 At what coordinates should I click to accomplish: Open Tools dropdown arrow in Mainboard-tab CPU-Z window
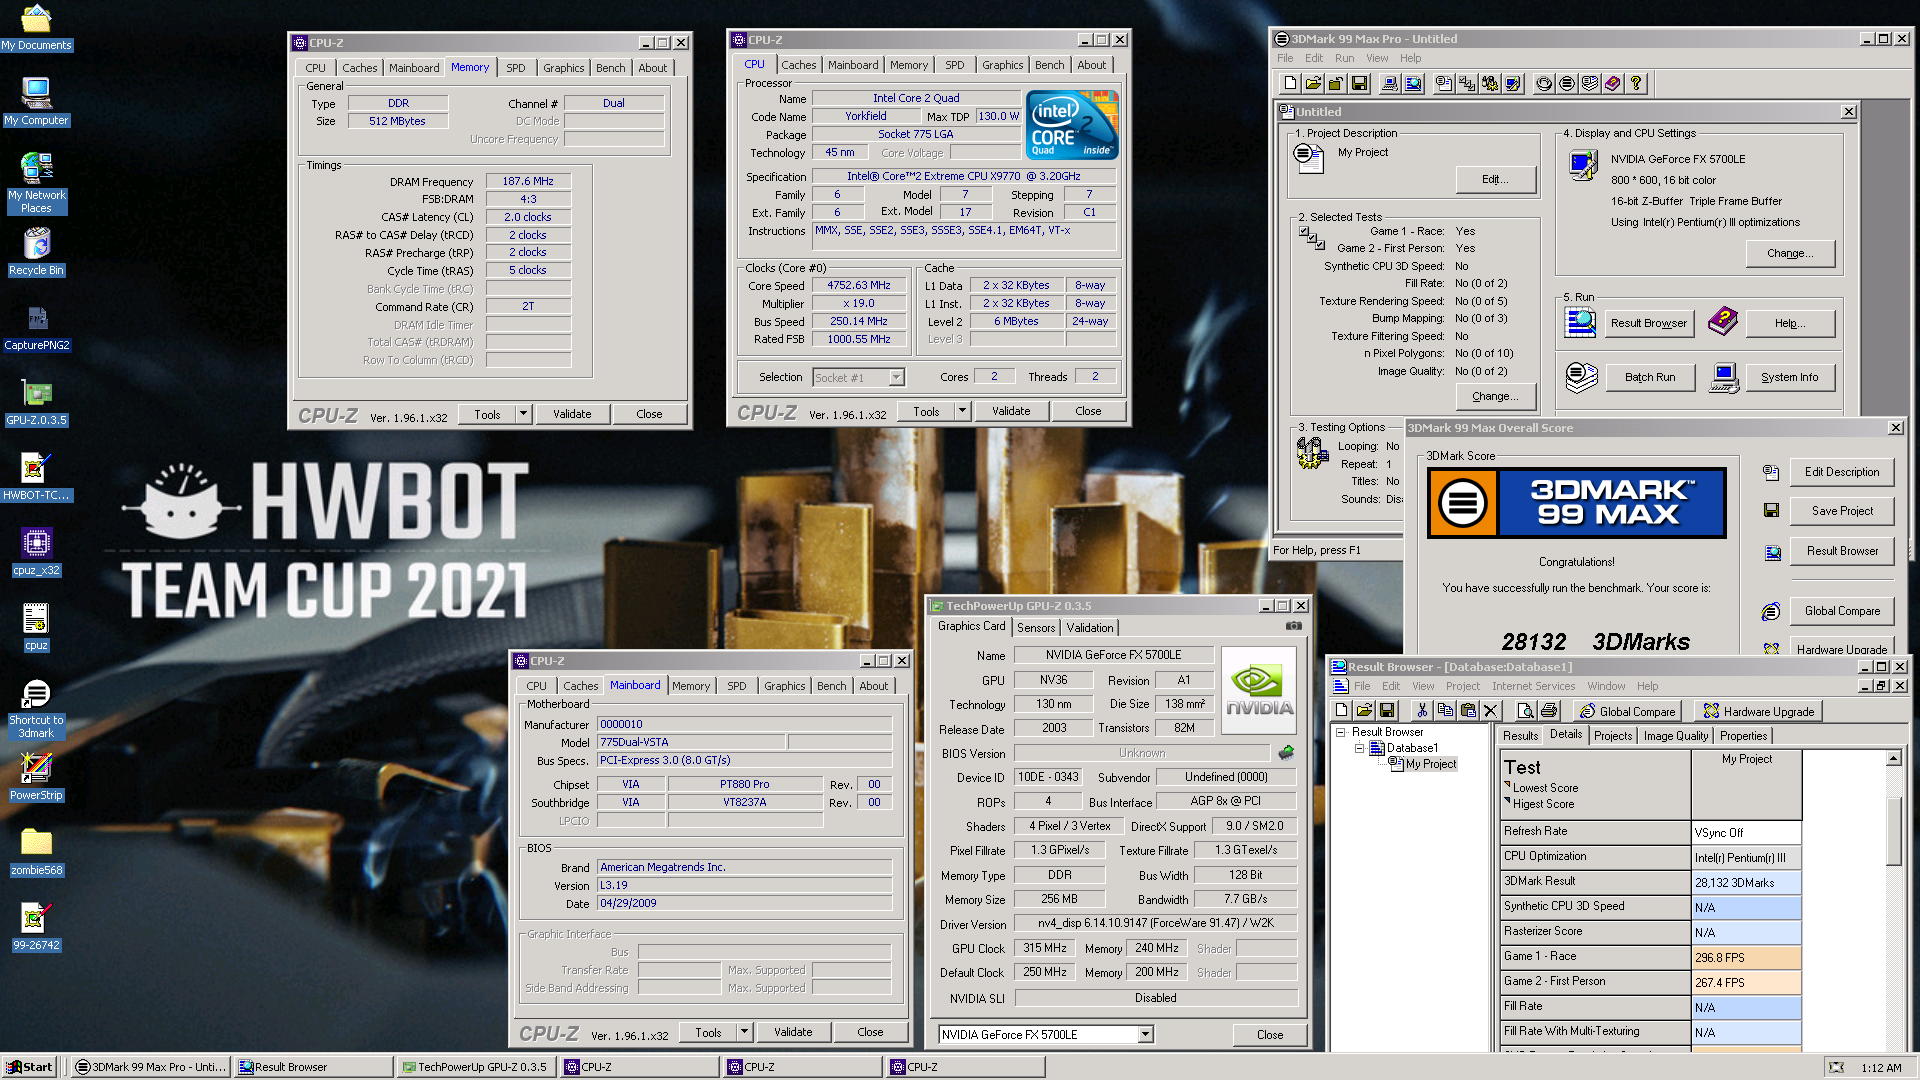click(744, 1032)
